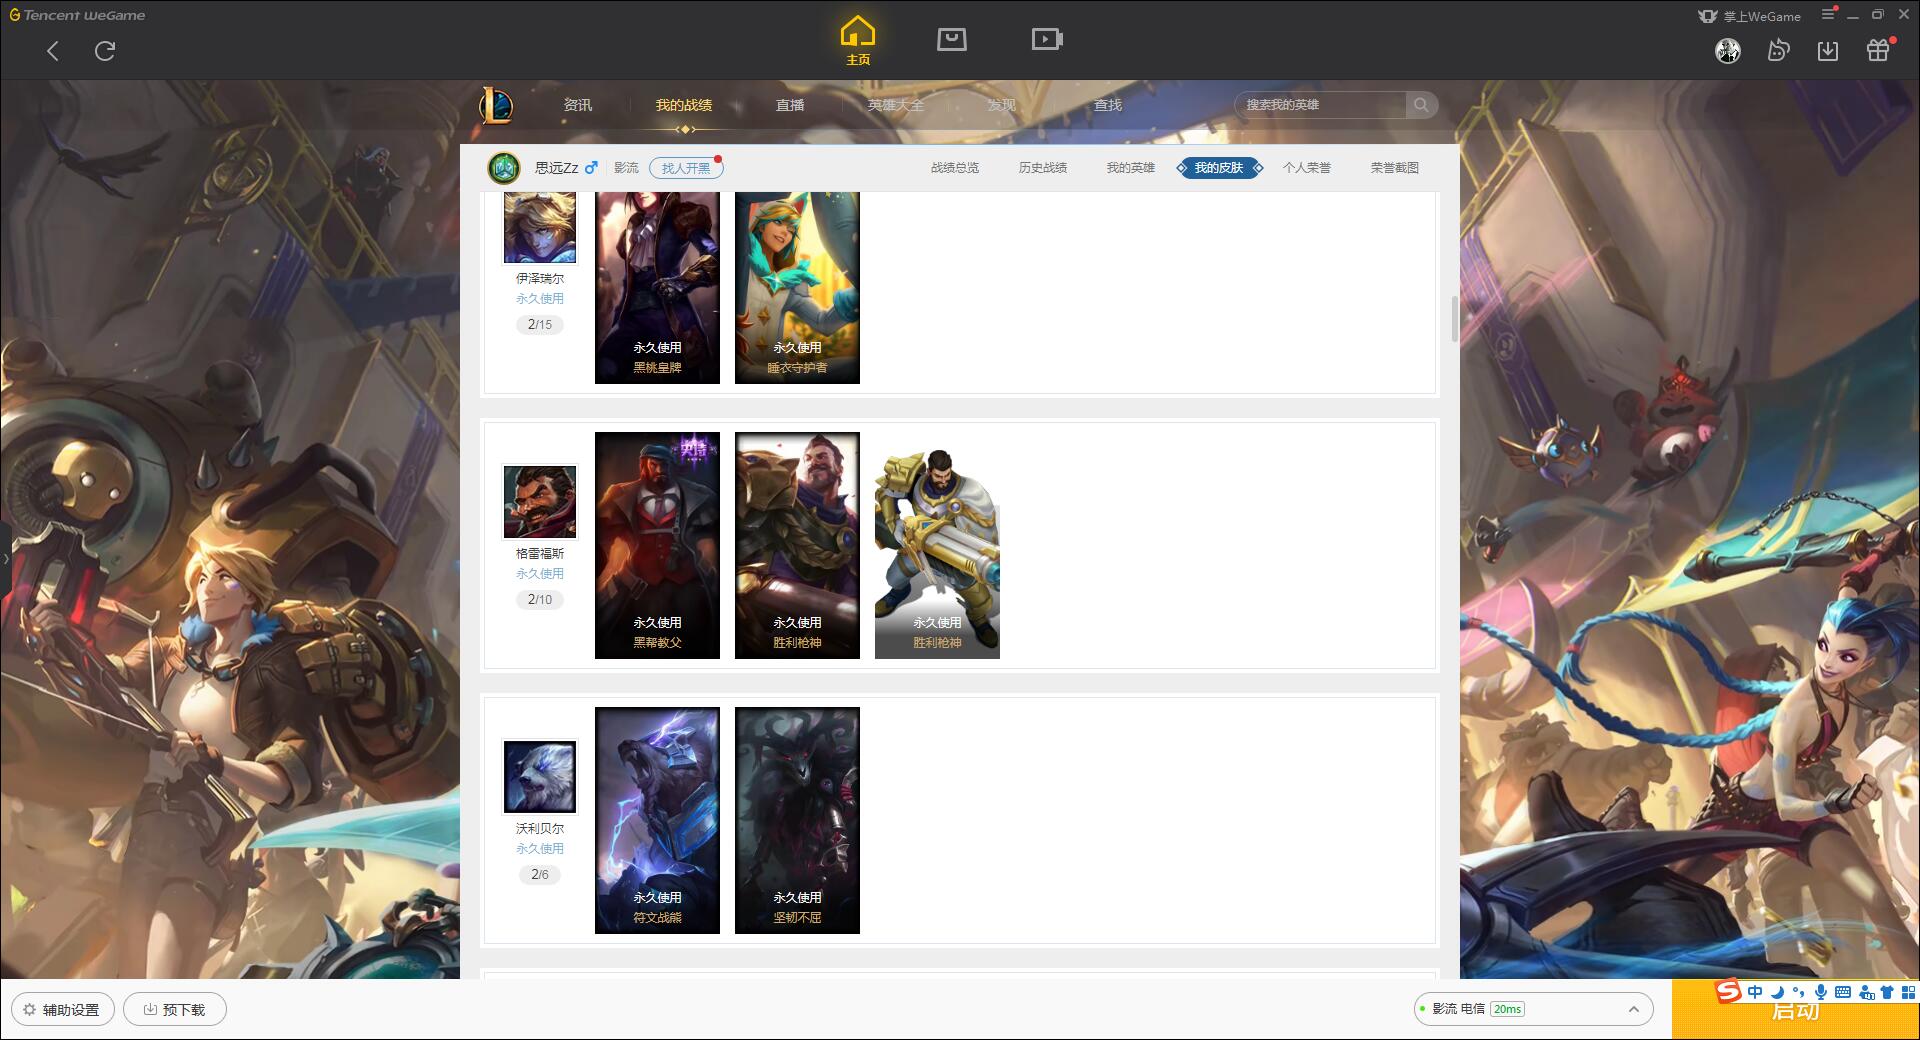The image size is (1920, 1040).
Task: Switch to the 直播 tab
Action: click(x=790, y=105)
